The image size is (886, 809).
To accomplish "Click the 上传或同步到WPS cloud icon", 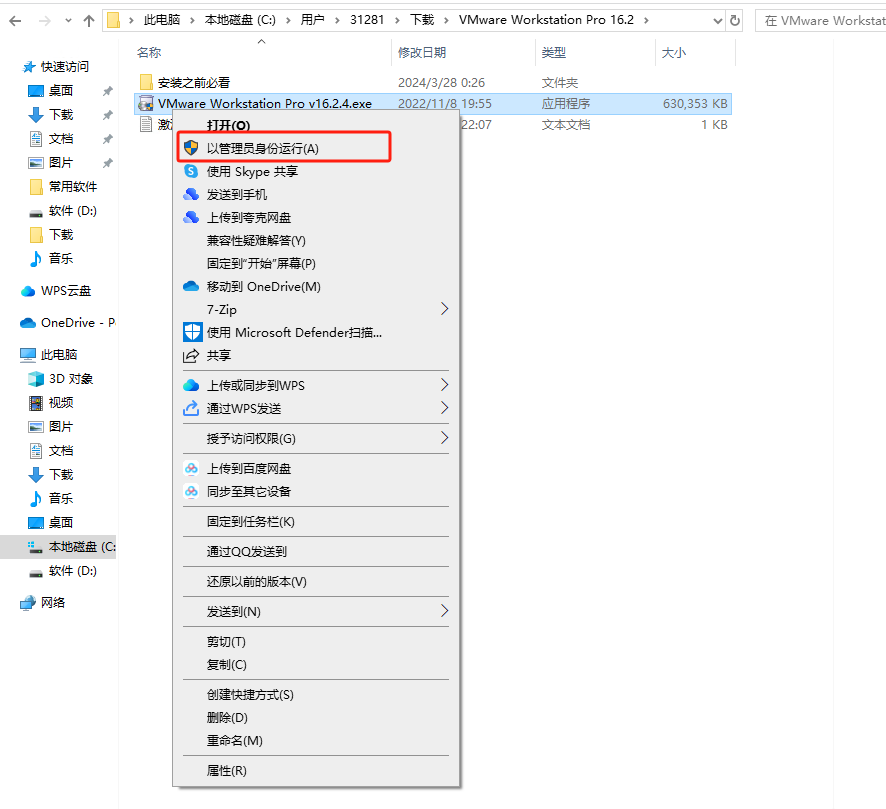I will pos(191,385).
